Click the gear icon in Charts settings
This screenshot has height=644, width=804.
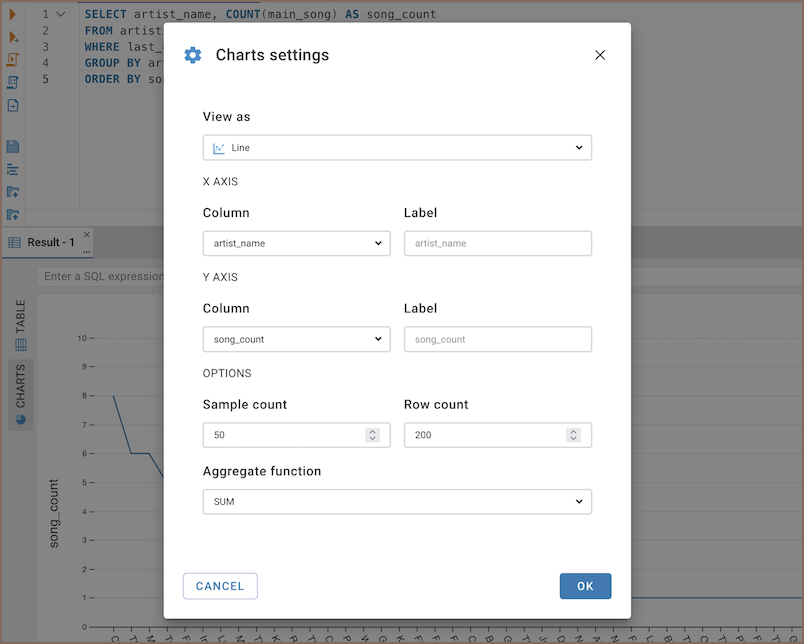coord(193,55)
